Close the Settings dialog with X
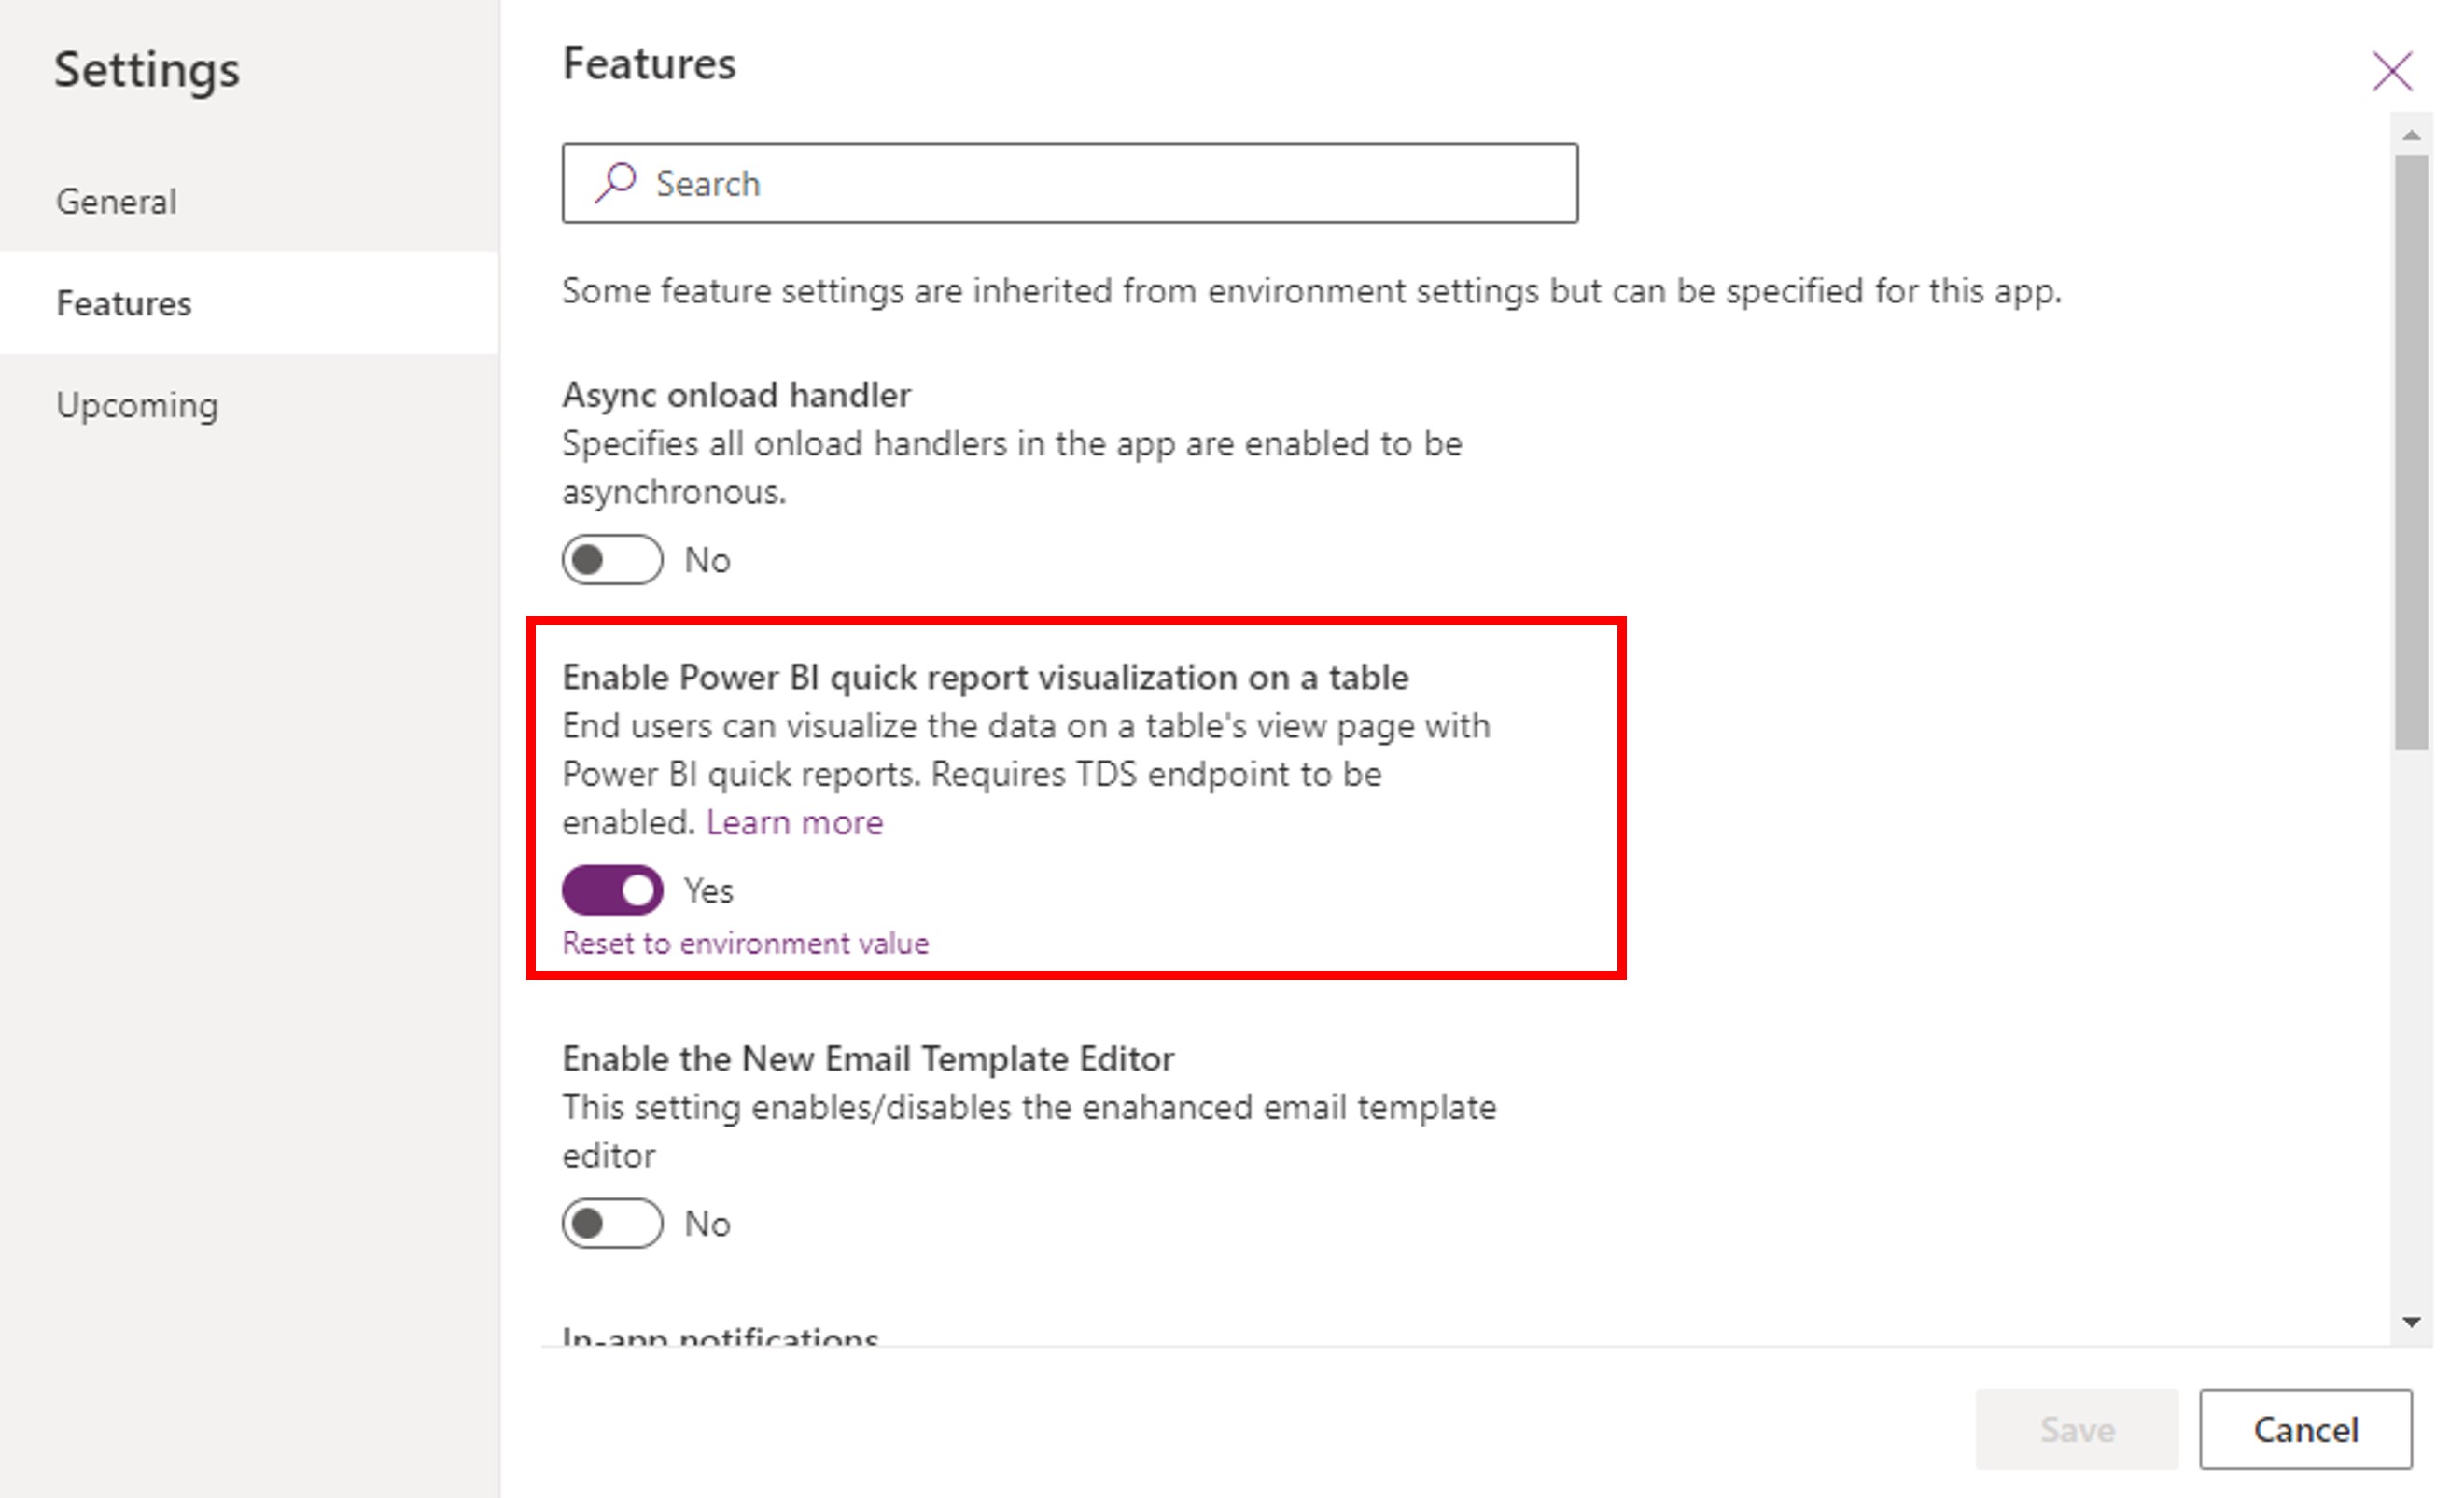This screenshot has width=2464, height=1498. tap(2392, 71)
